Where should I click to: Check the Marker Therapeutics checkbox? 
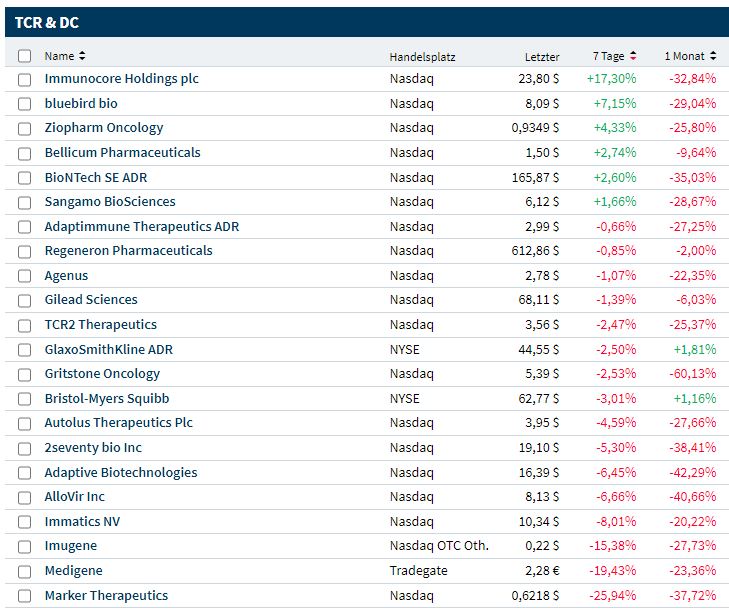(25, 596)
